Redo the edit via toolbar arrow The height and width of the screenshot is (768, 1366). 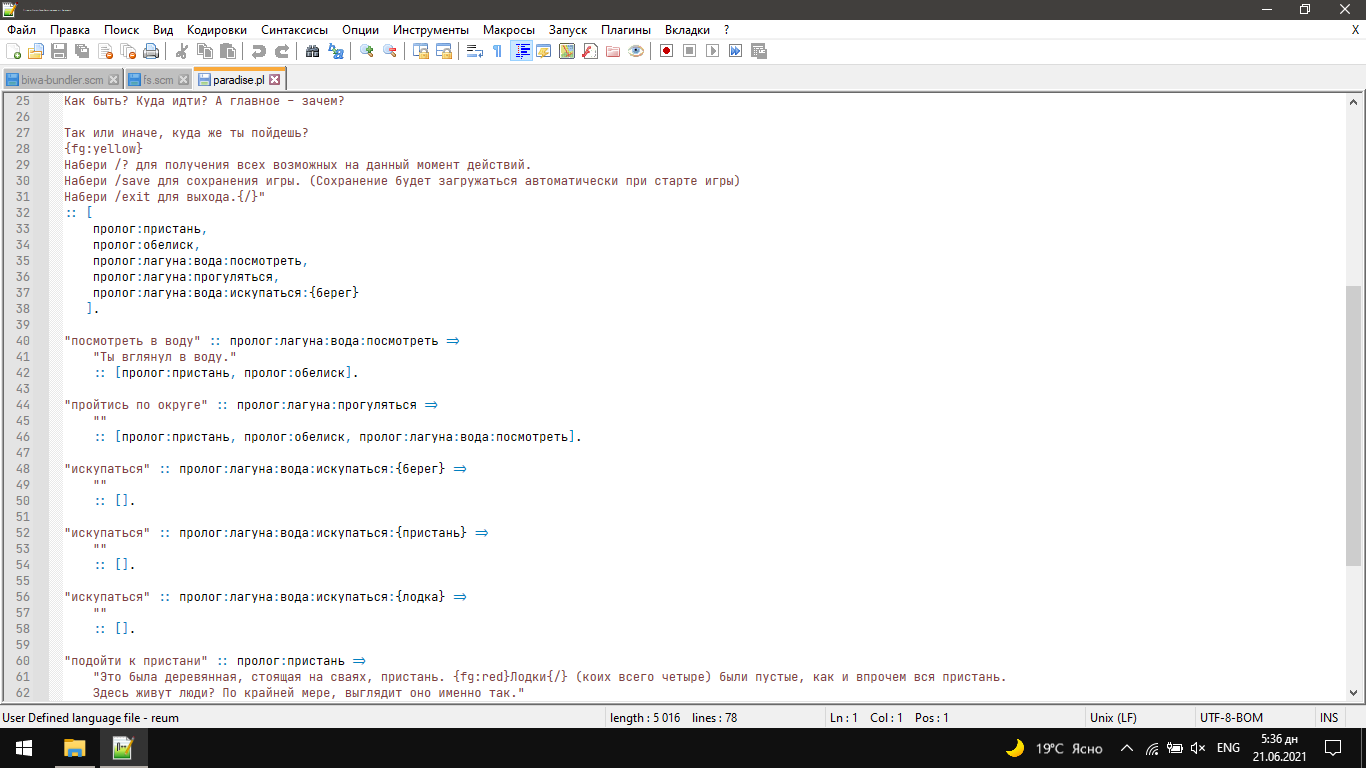(282, 51)
